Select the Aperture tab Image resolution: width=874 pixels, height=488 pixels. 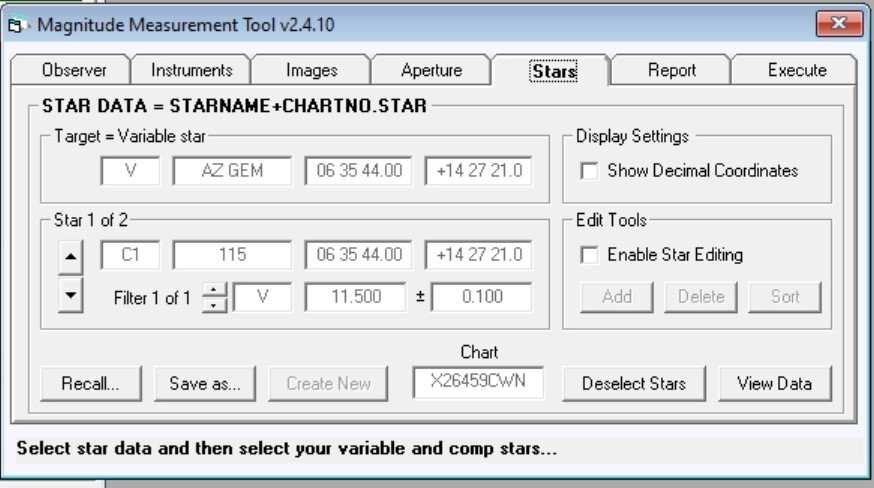[x=431, y=70]
